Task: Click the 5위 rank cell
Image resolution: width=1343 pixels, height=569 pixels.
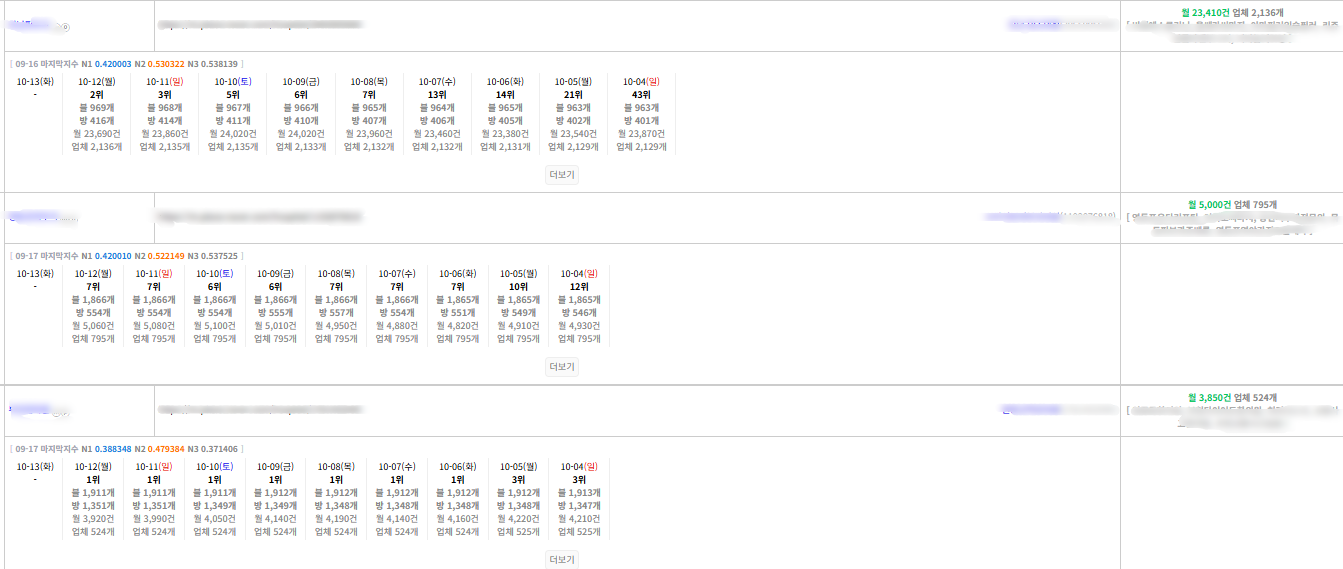Action: [233, 95]
